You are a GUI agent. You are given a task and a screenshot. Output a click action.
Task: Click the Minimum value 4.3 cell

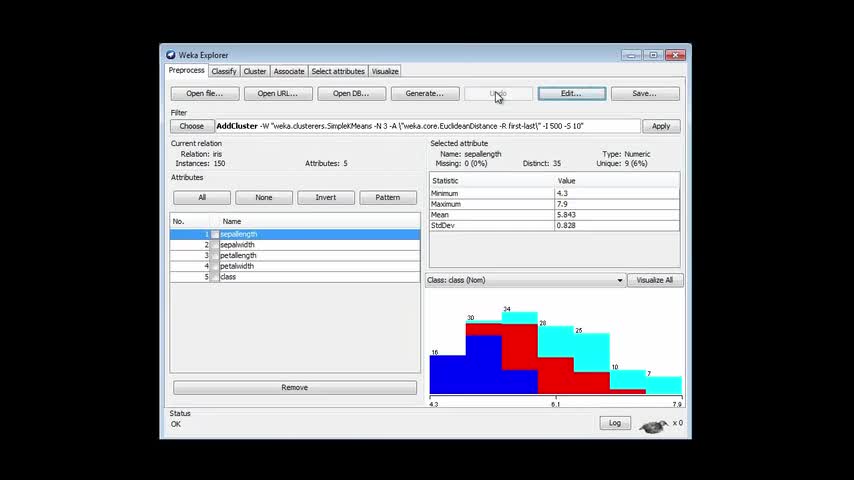[x=617, y=193]
